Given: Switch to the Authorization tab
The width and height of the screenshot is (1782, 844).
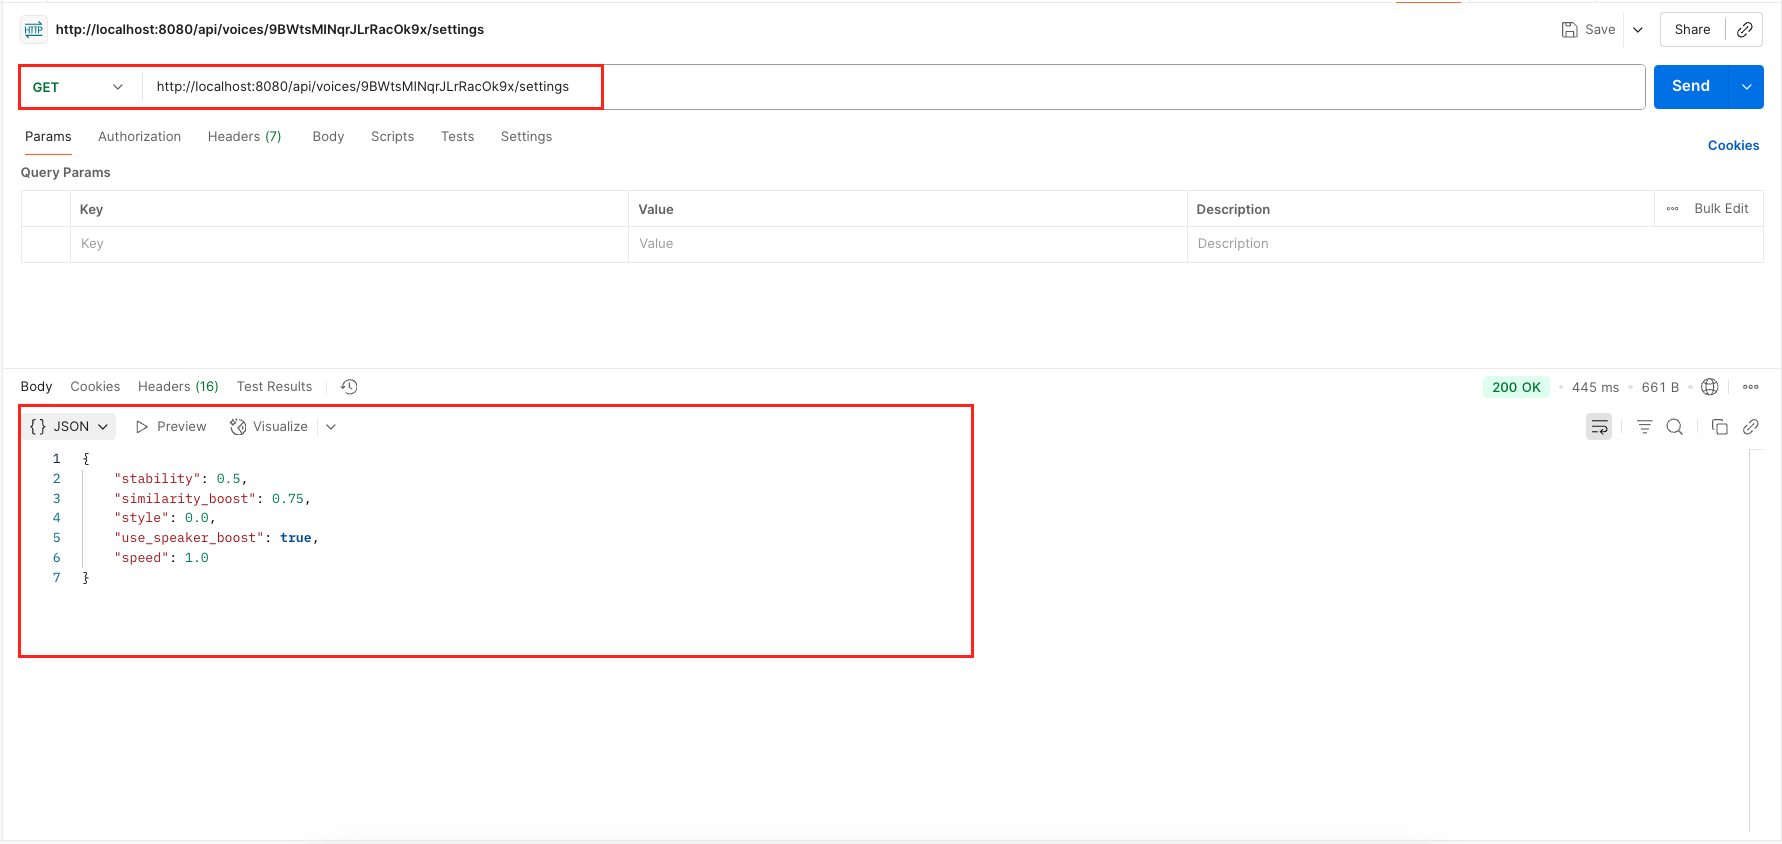Looking at the screenshot, I should [x=139, y=137].
